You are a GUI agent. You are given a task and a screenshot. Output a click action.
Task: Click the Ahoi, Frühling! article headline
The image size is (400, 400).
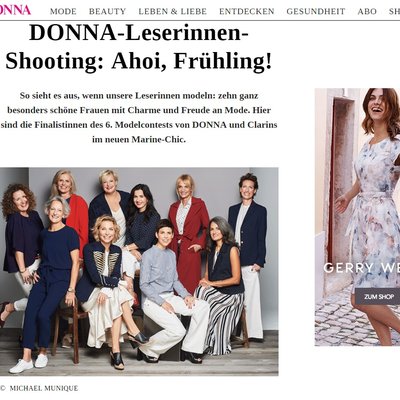(139, 47)
